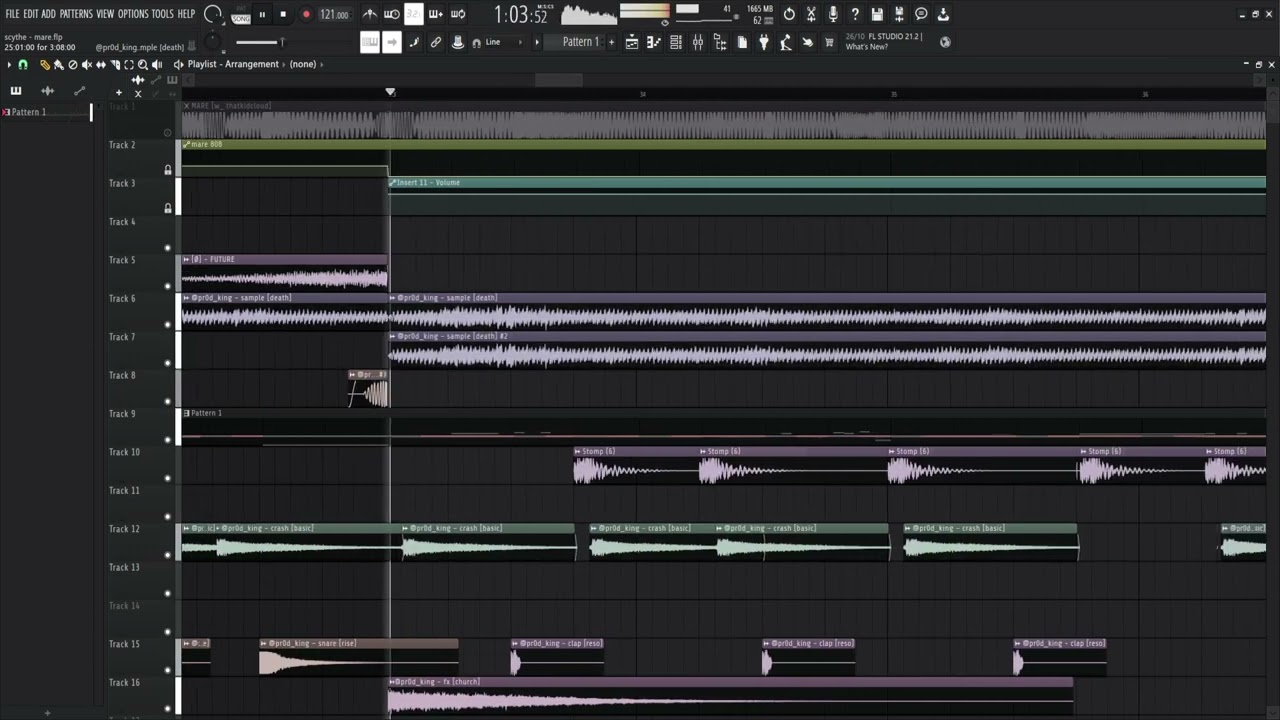This screenshot has width=1280, height=720.
Task: Open the Browser icon
Action: (x=720, y=42)
